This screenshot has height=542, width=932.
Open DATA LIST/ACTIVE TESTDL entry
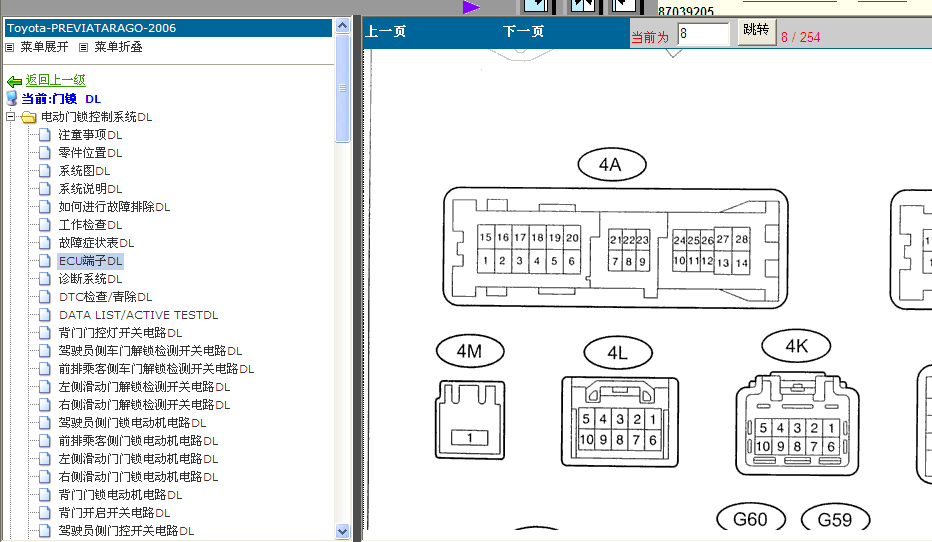pyautogui.click(x=138, y=315)
